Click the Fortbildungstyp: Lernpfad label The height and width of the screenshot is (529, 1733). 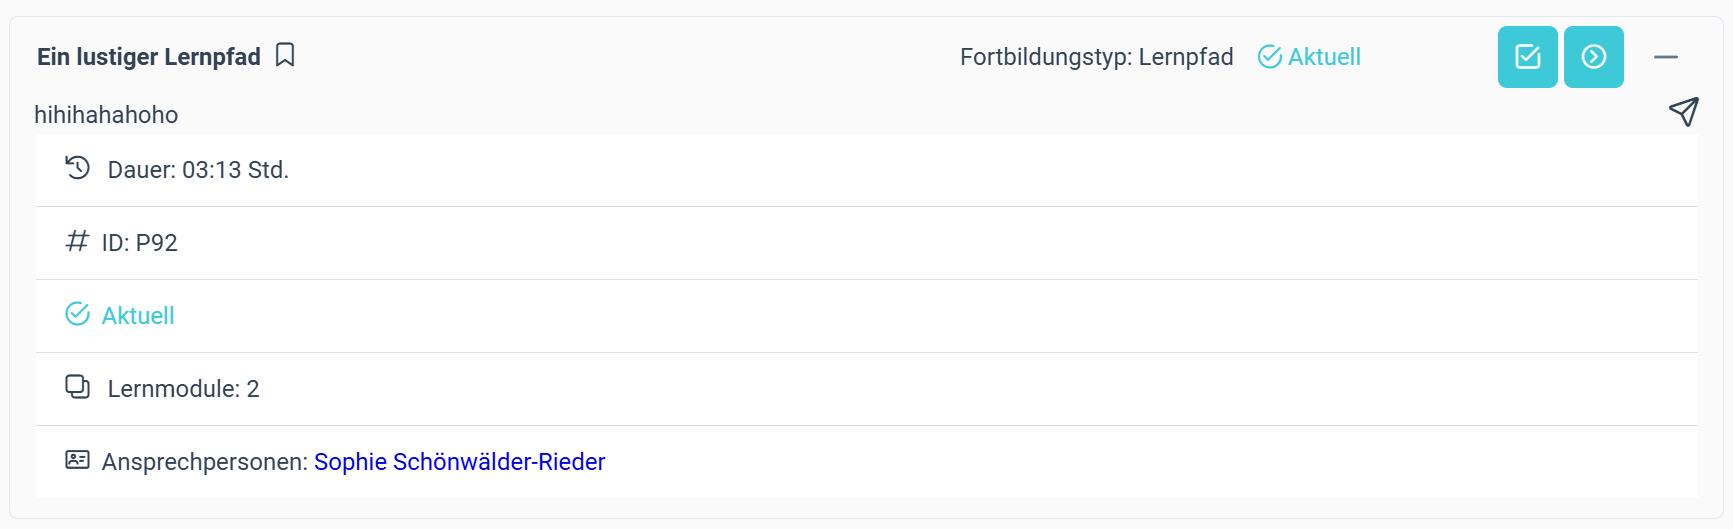(x=1097, y=57)
